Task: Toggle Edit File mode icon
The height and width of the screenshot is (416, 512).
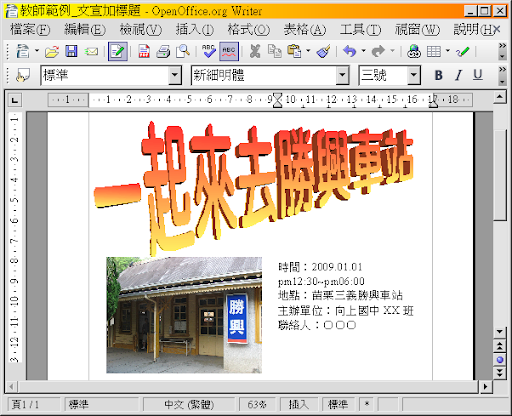Action: (x=117, y=51)
